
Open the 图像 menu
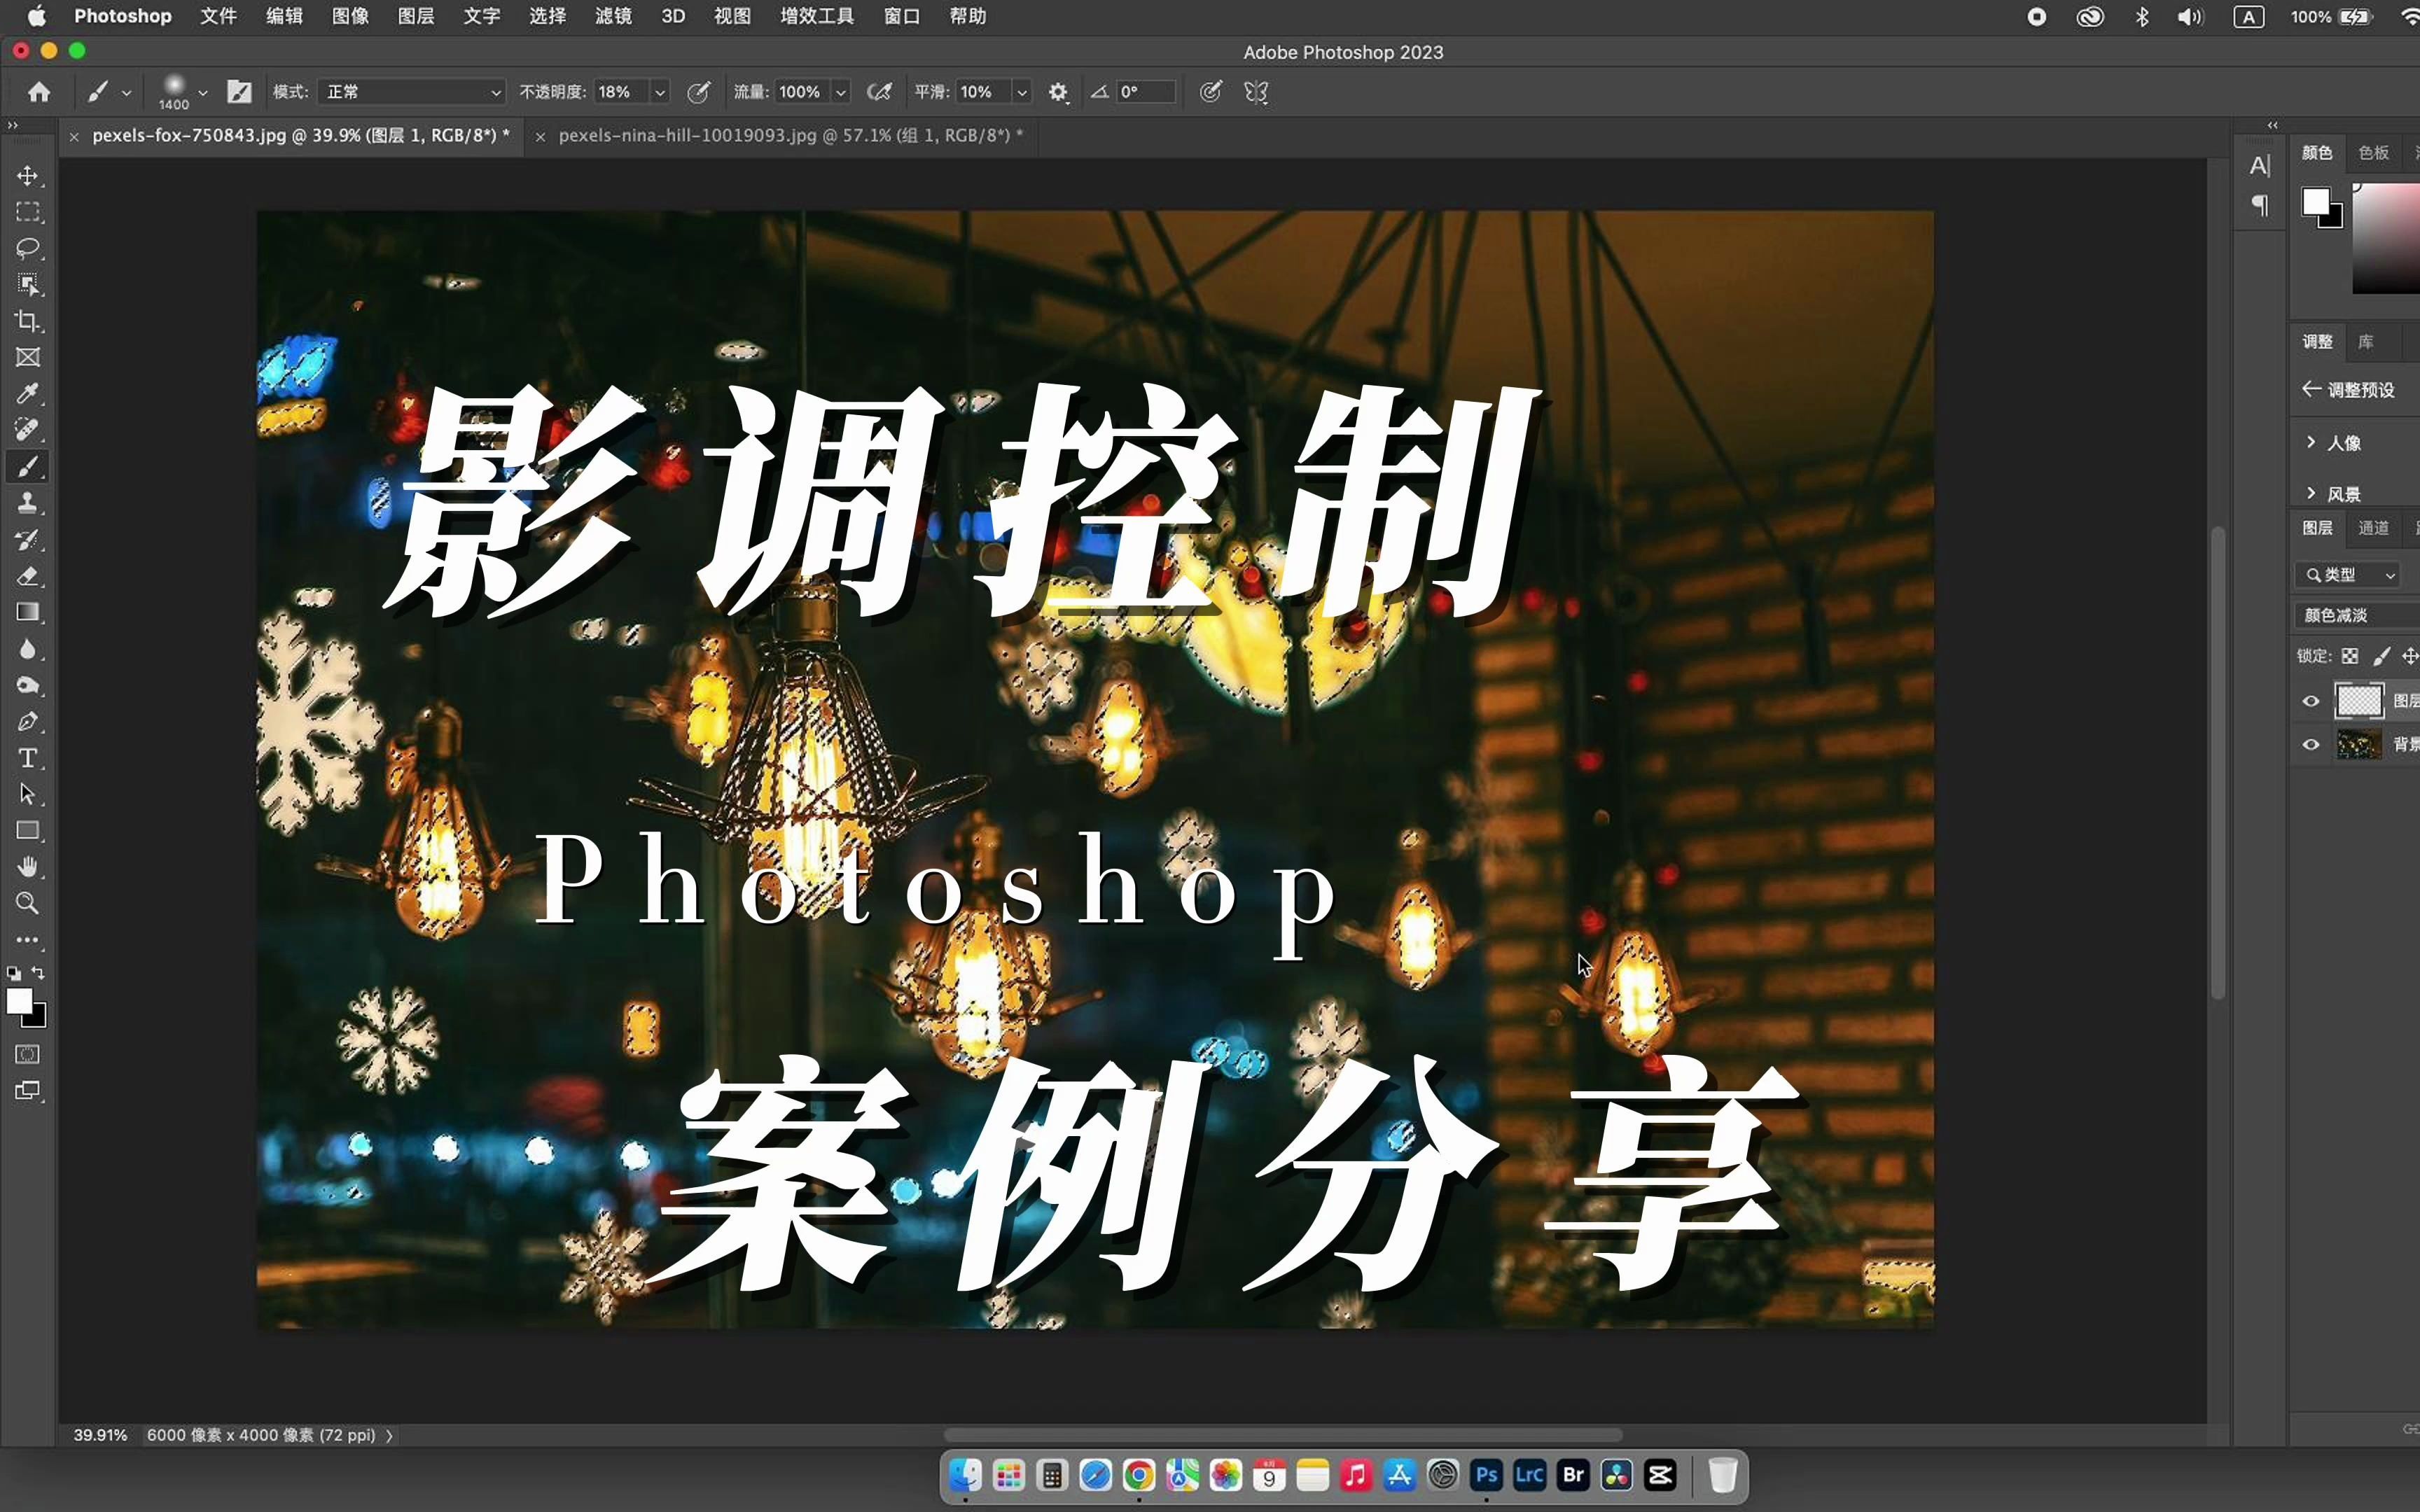click(x=350, y=16)
